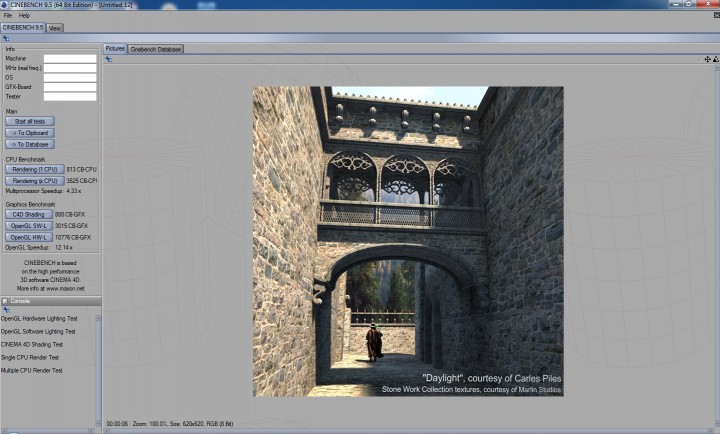The image size is (720, 434).
Task: Run the OpenGL SW-L test
Action: click(x=28, y=226)
